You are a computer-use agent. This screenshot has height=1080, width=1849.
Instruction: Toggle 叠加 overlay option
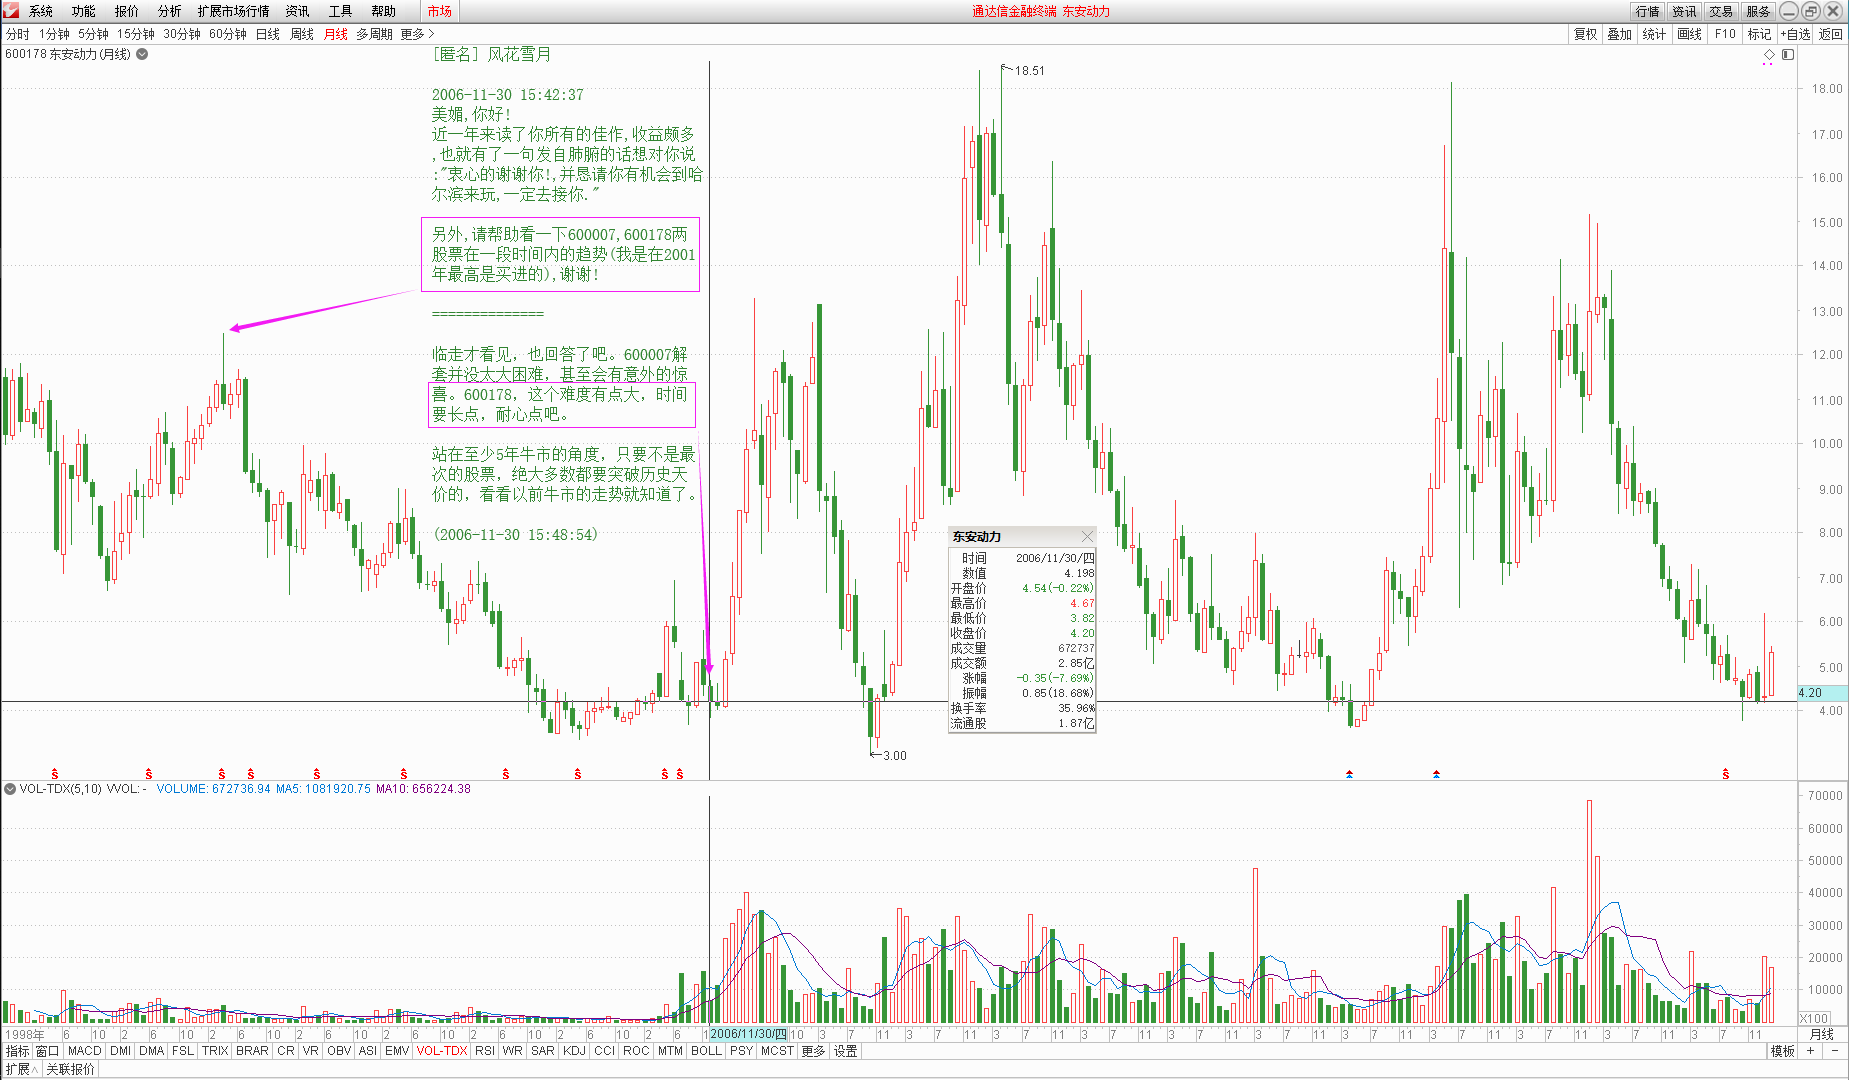(1619, 34)
